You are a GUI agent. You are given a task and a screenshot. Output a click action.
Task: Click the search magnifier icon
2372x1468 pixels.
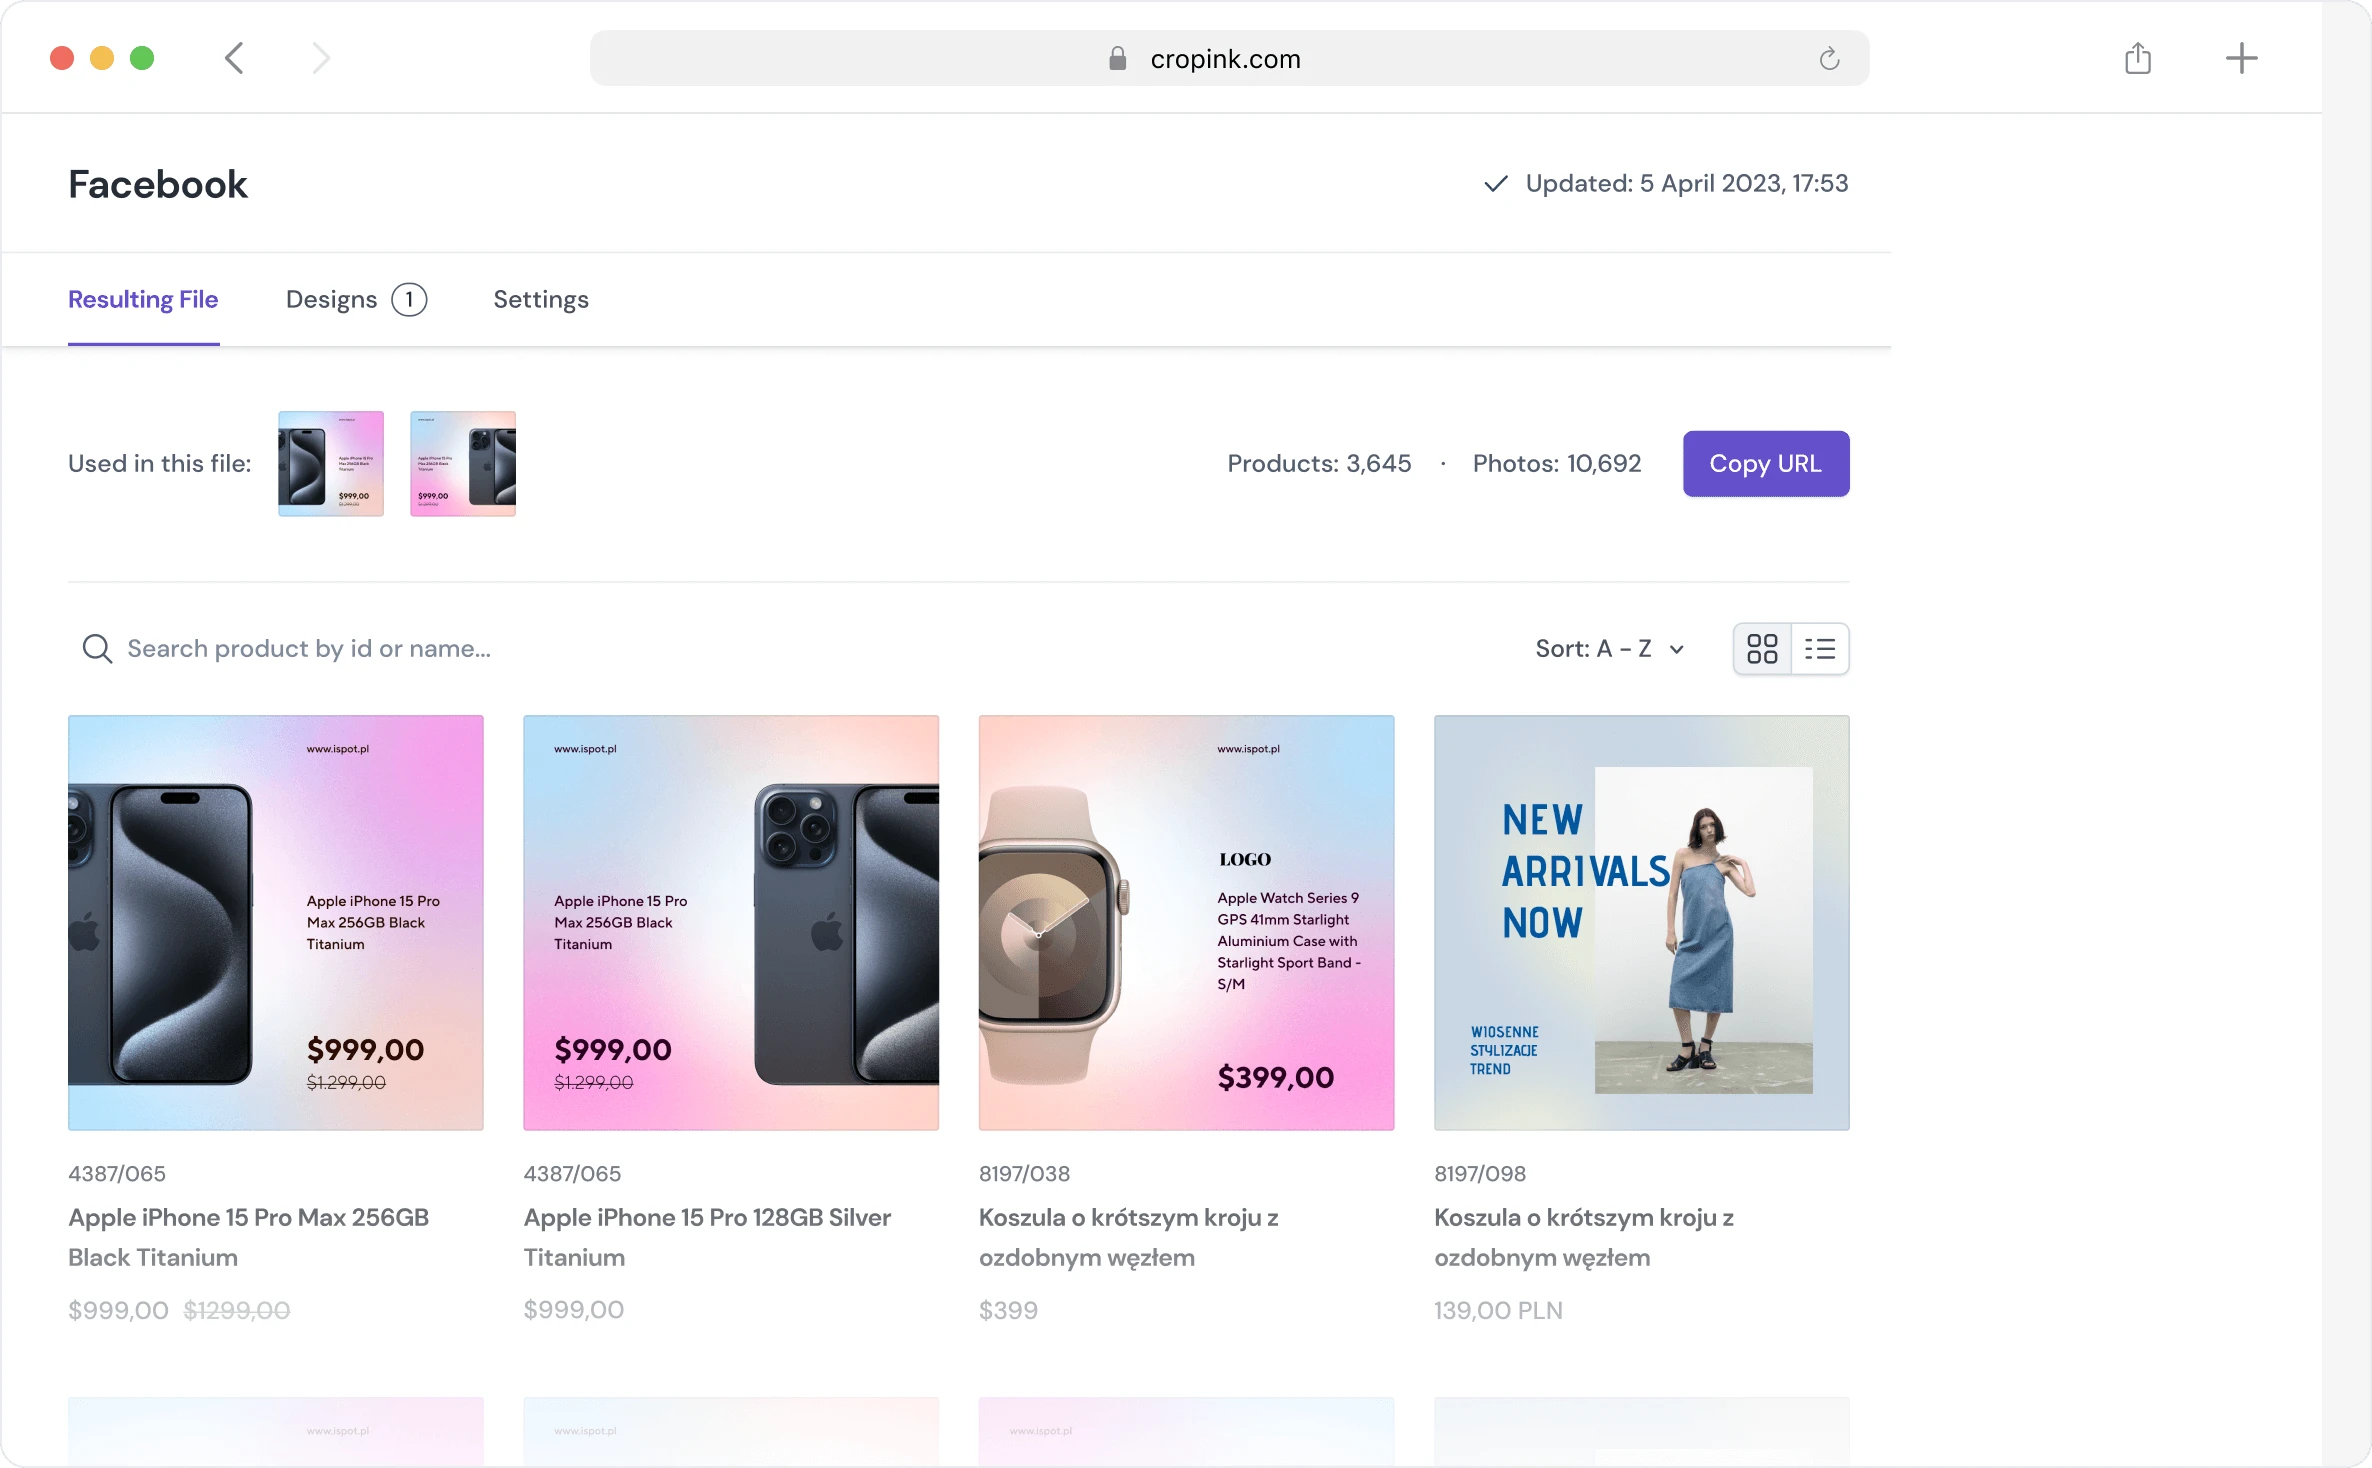click(x=97, y=649)
